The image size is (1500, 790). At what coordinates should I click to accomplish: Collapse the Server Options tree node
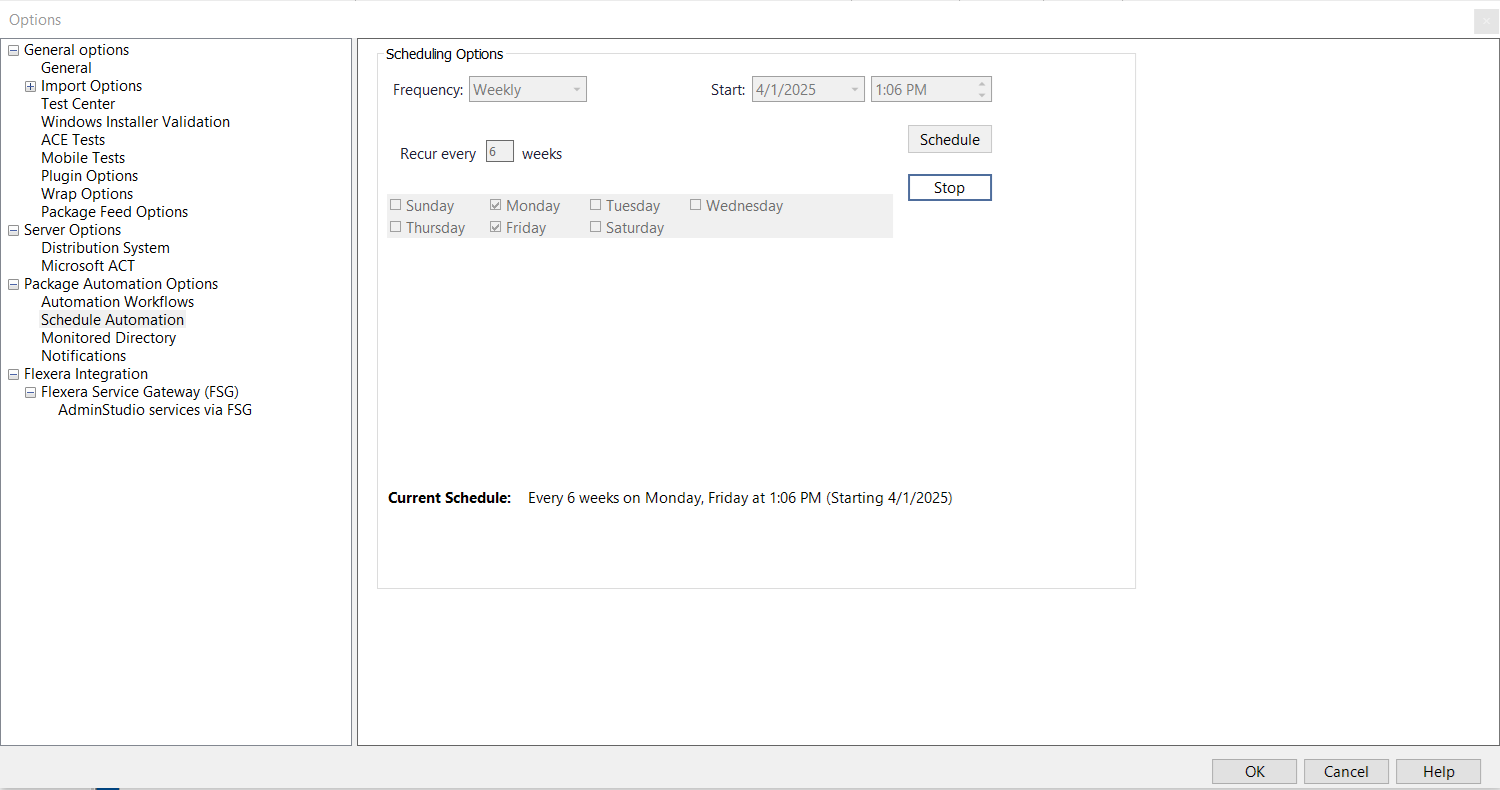(14, 230)
